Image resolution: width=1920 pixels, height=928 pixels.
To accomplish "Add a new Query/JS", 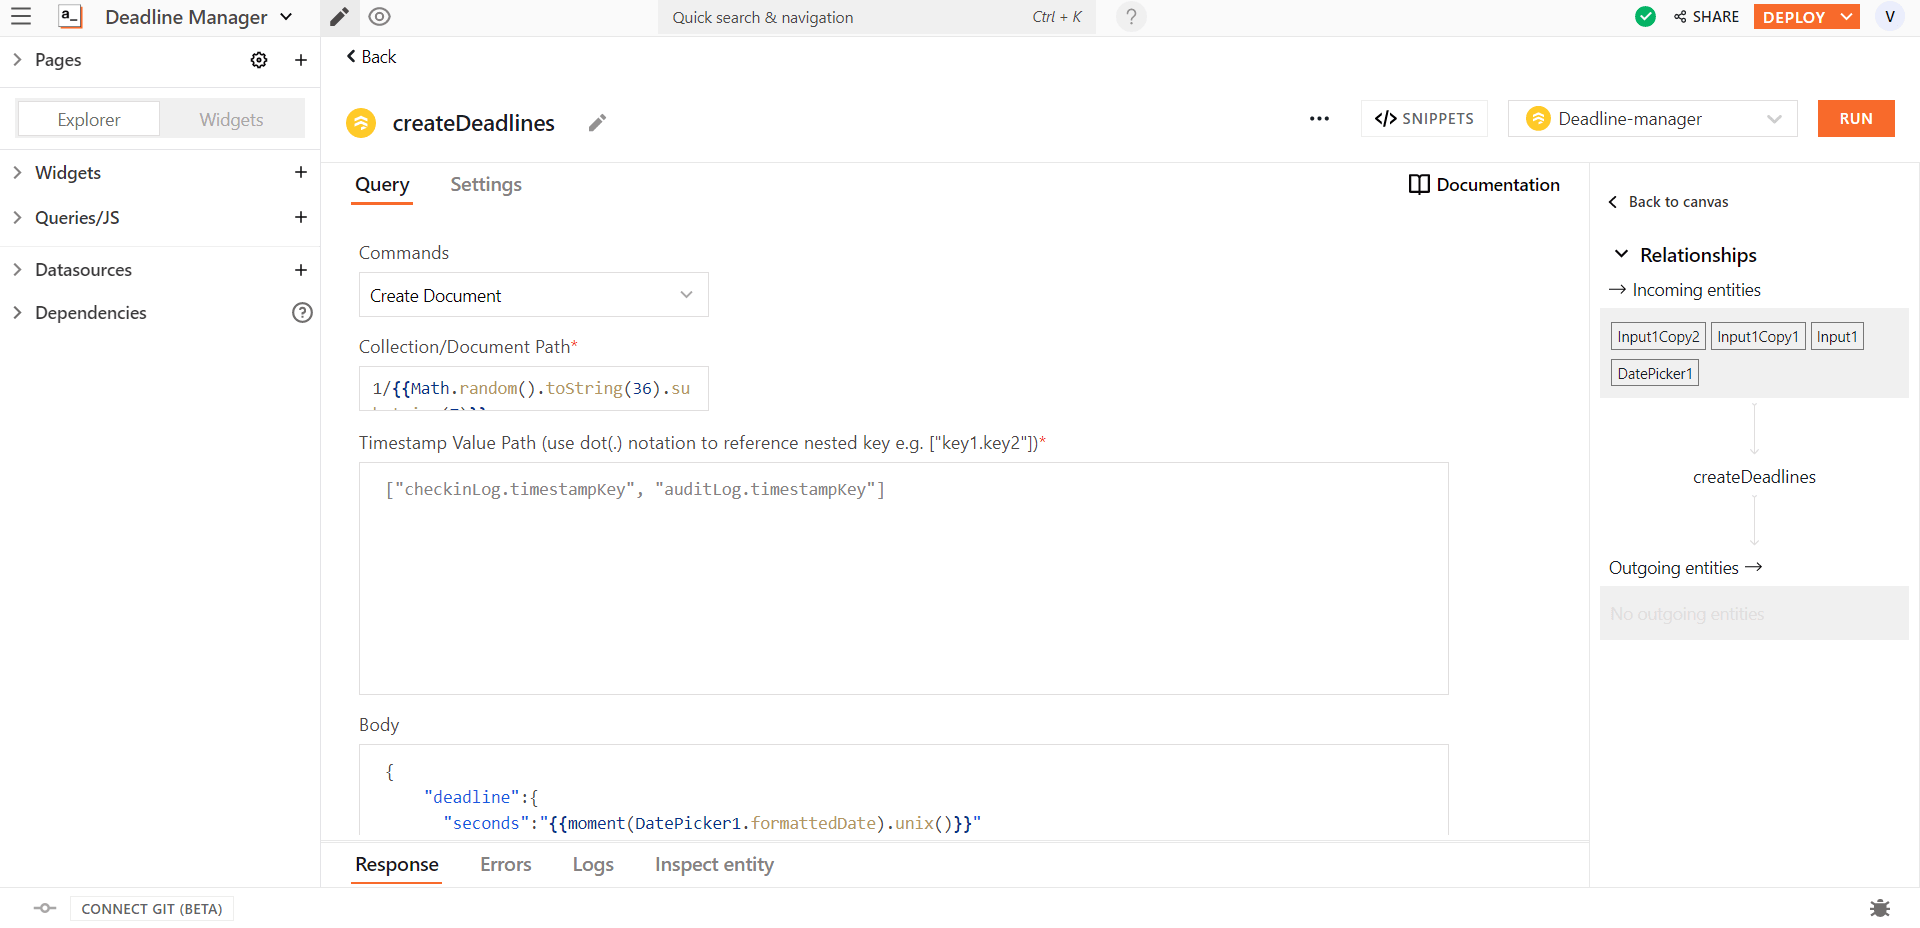I will click(300, 217).
